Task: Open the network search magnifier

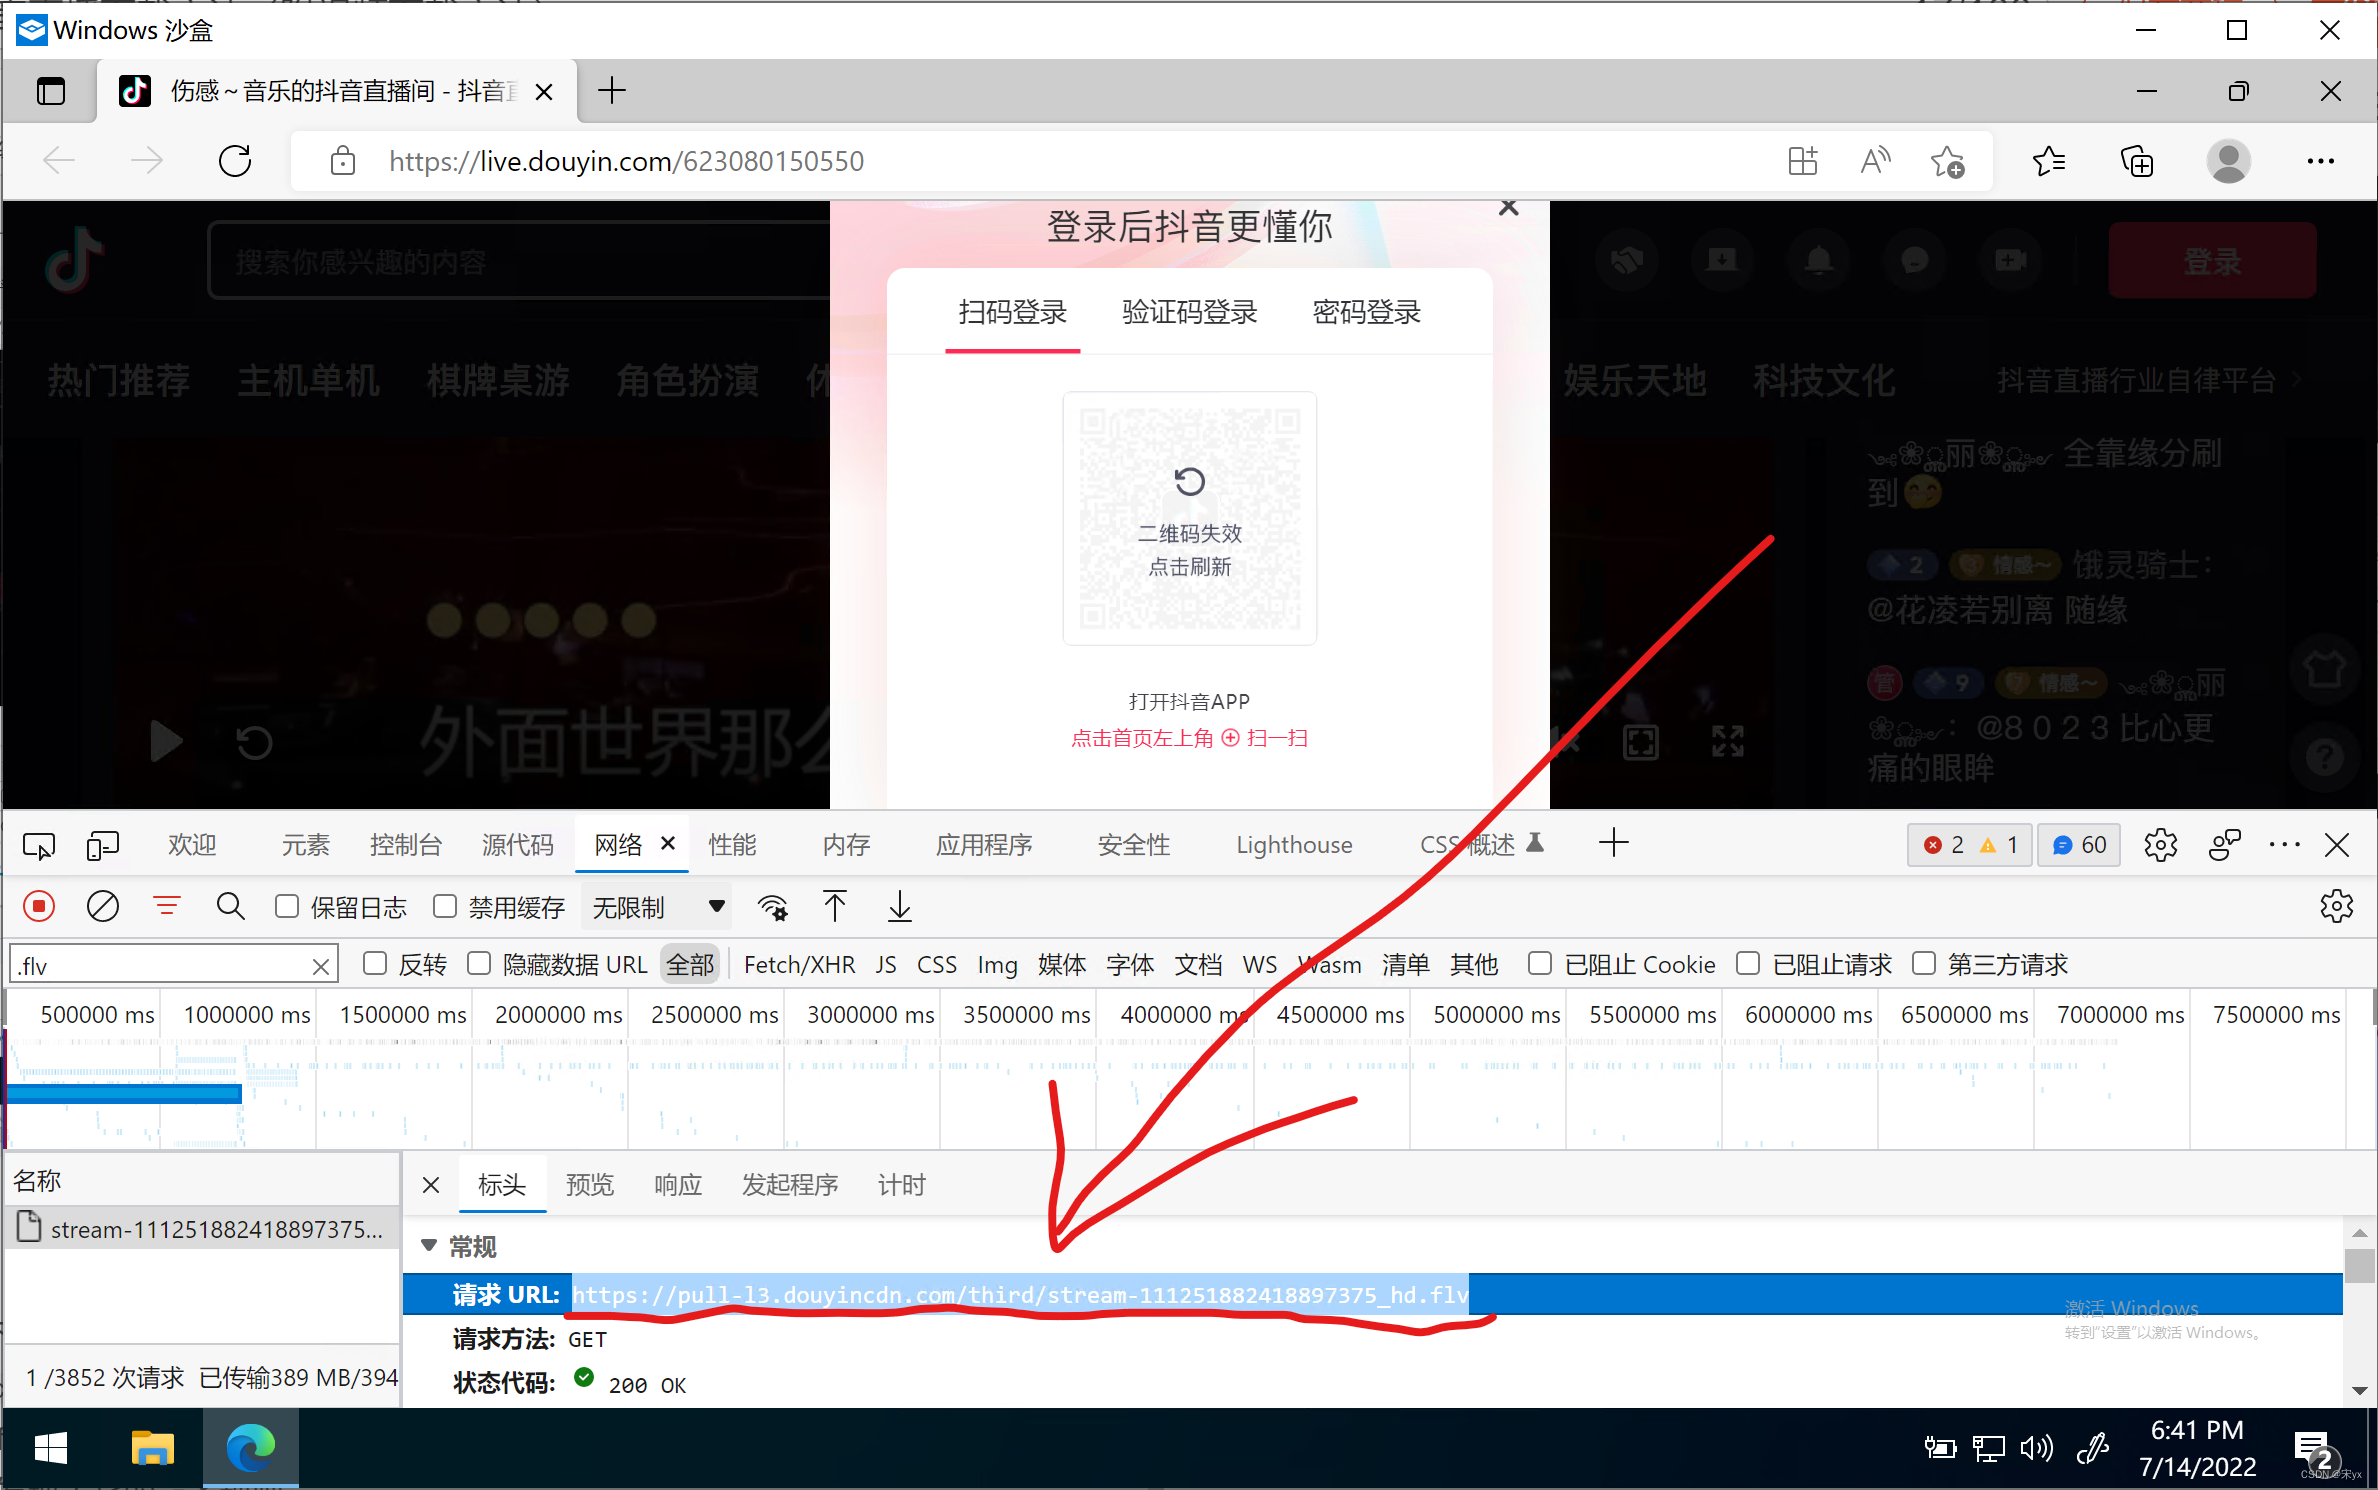Action: [230, 906]
